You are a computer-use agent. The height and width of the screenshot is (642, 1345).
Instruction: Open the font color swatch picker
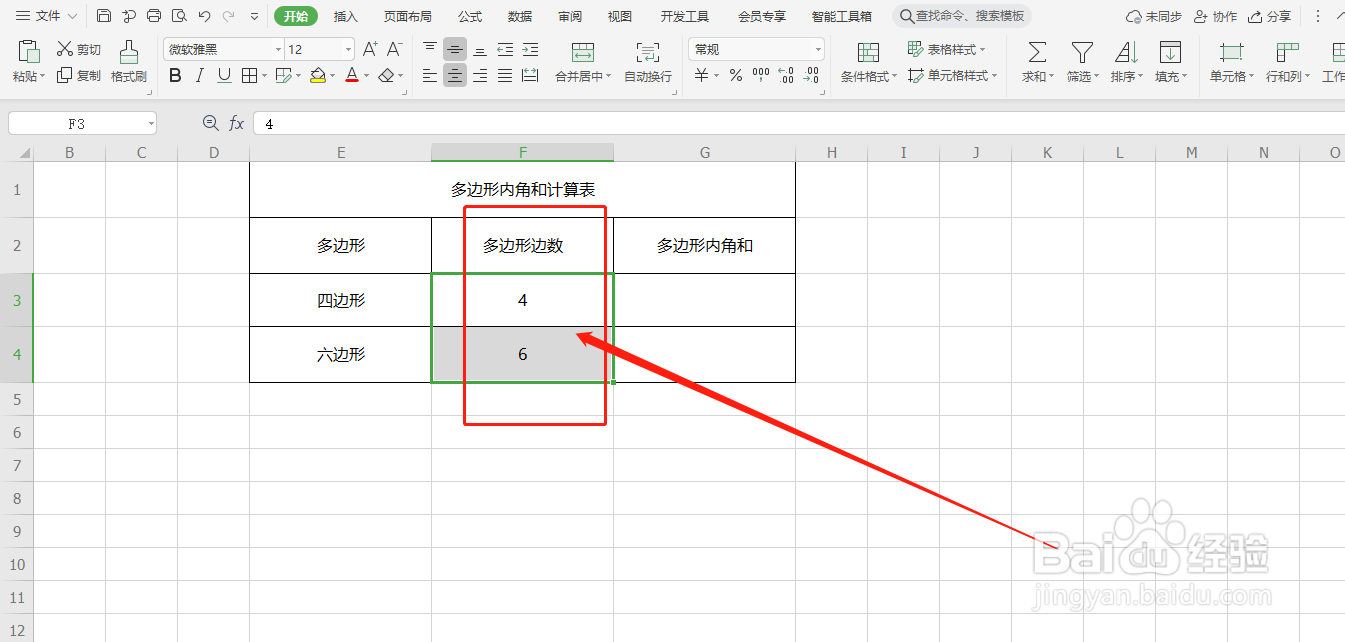click(x=366, y=75)
